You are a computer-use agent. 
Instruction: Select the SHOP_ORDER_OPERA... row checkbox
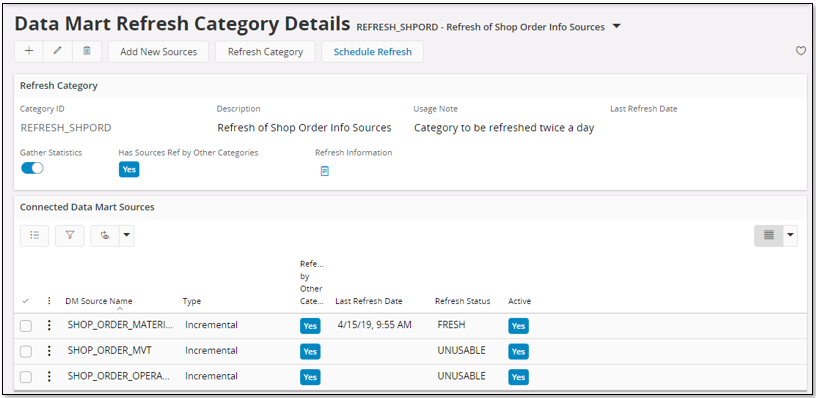[x=26, y=377]
